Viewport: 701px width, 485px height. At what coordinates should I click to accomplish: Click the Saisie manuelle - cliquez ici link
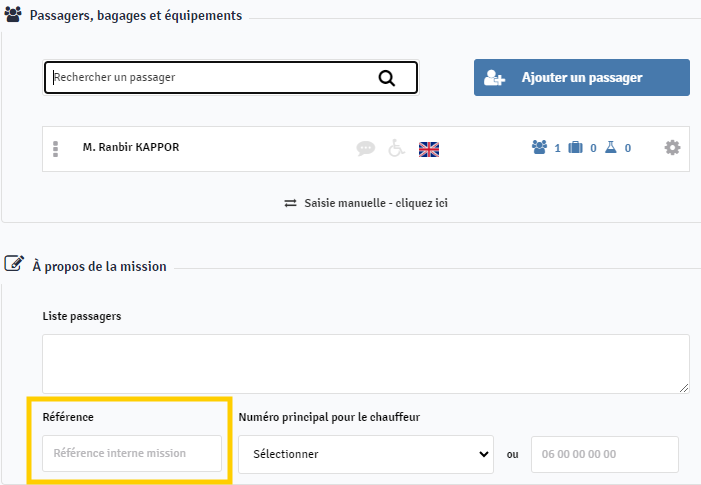point(366,202)
